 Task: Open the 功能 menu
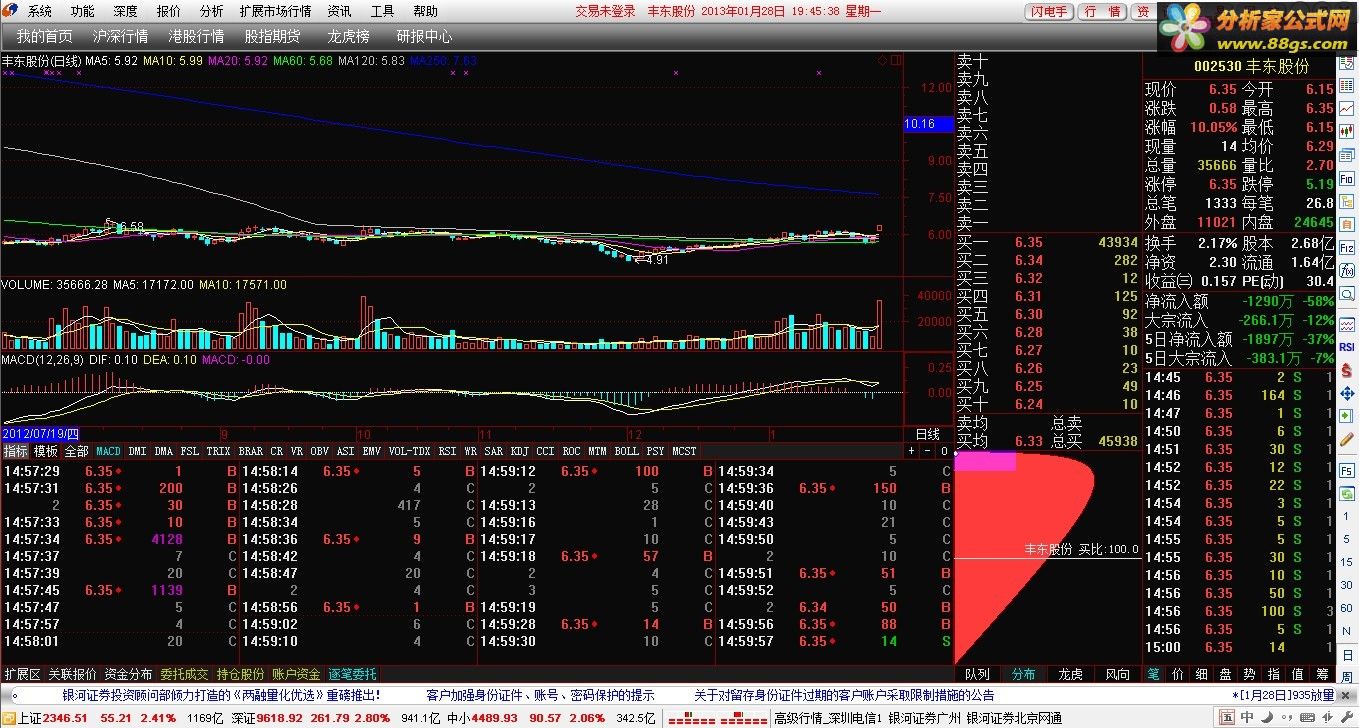point(83,11)
